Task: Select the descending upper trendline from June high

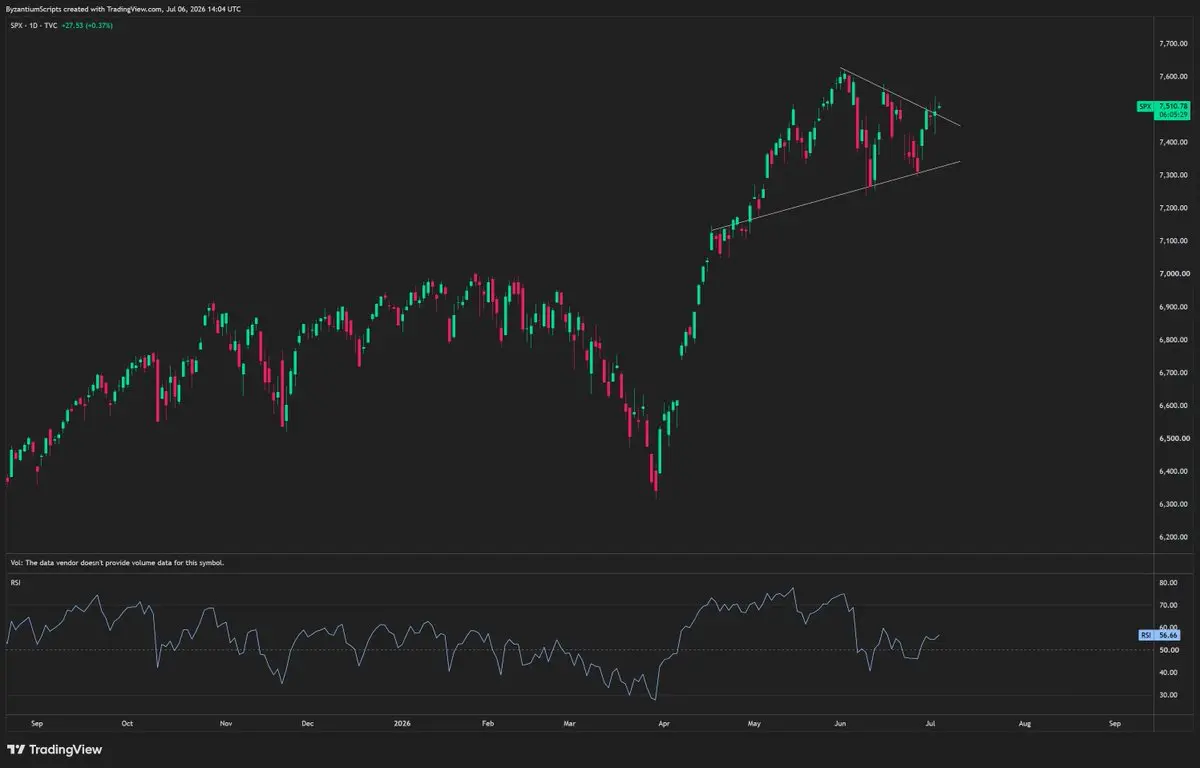Action: coord(900,97)
